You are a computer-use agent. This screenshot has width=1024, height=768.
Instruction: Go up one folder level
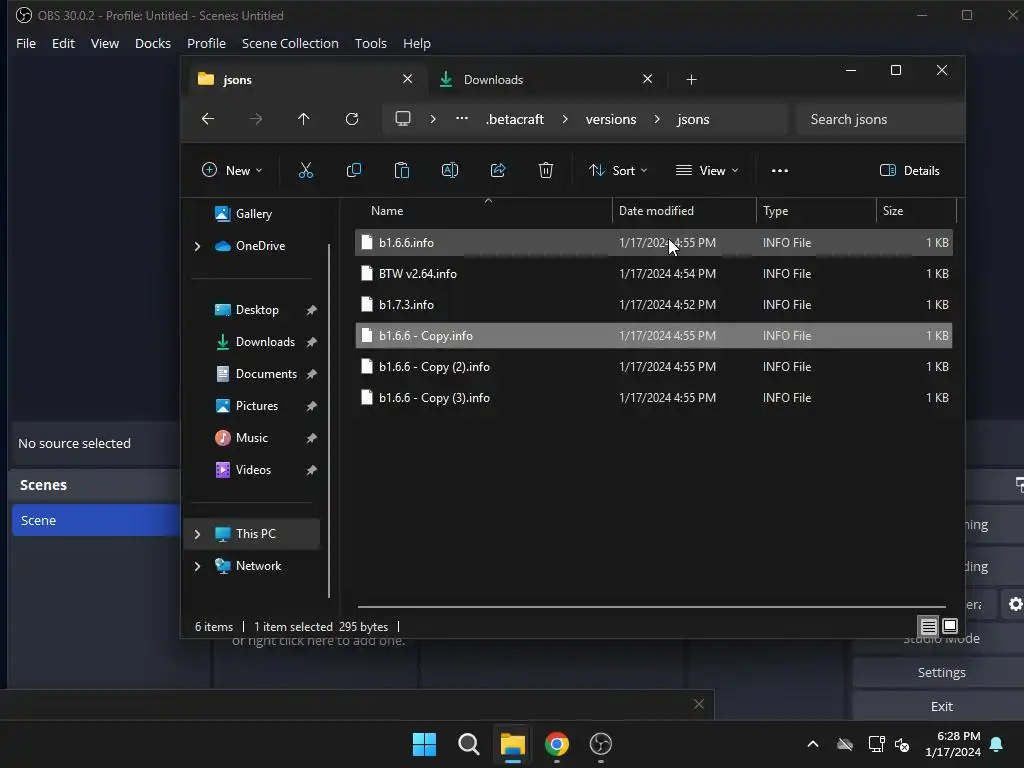[x=304, y=119]
